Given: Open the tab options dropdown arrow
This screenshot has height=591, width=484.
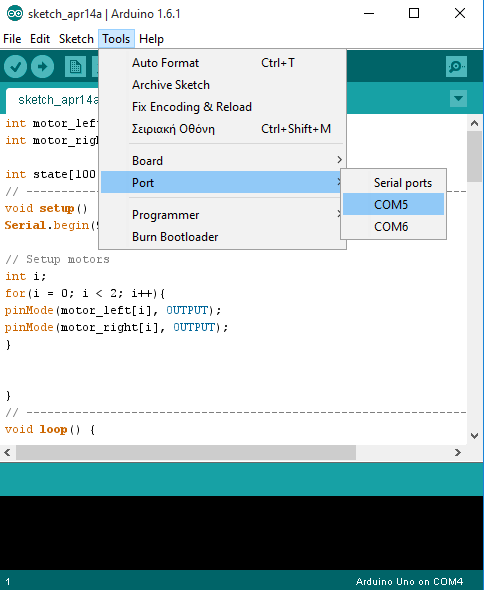Looking at the screenshot, I should (458, 99).
